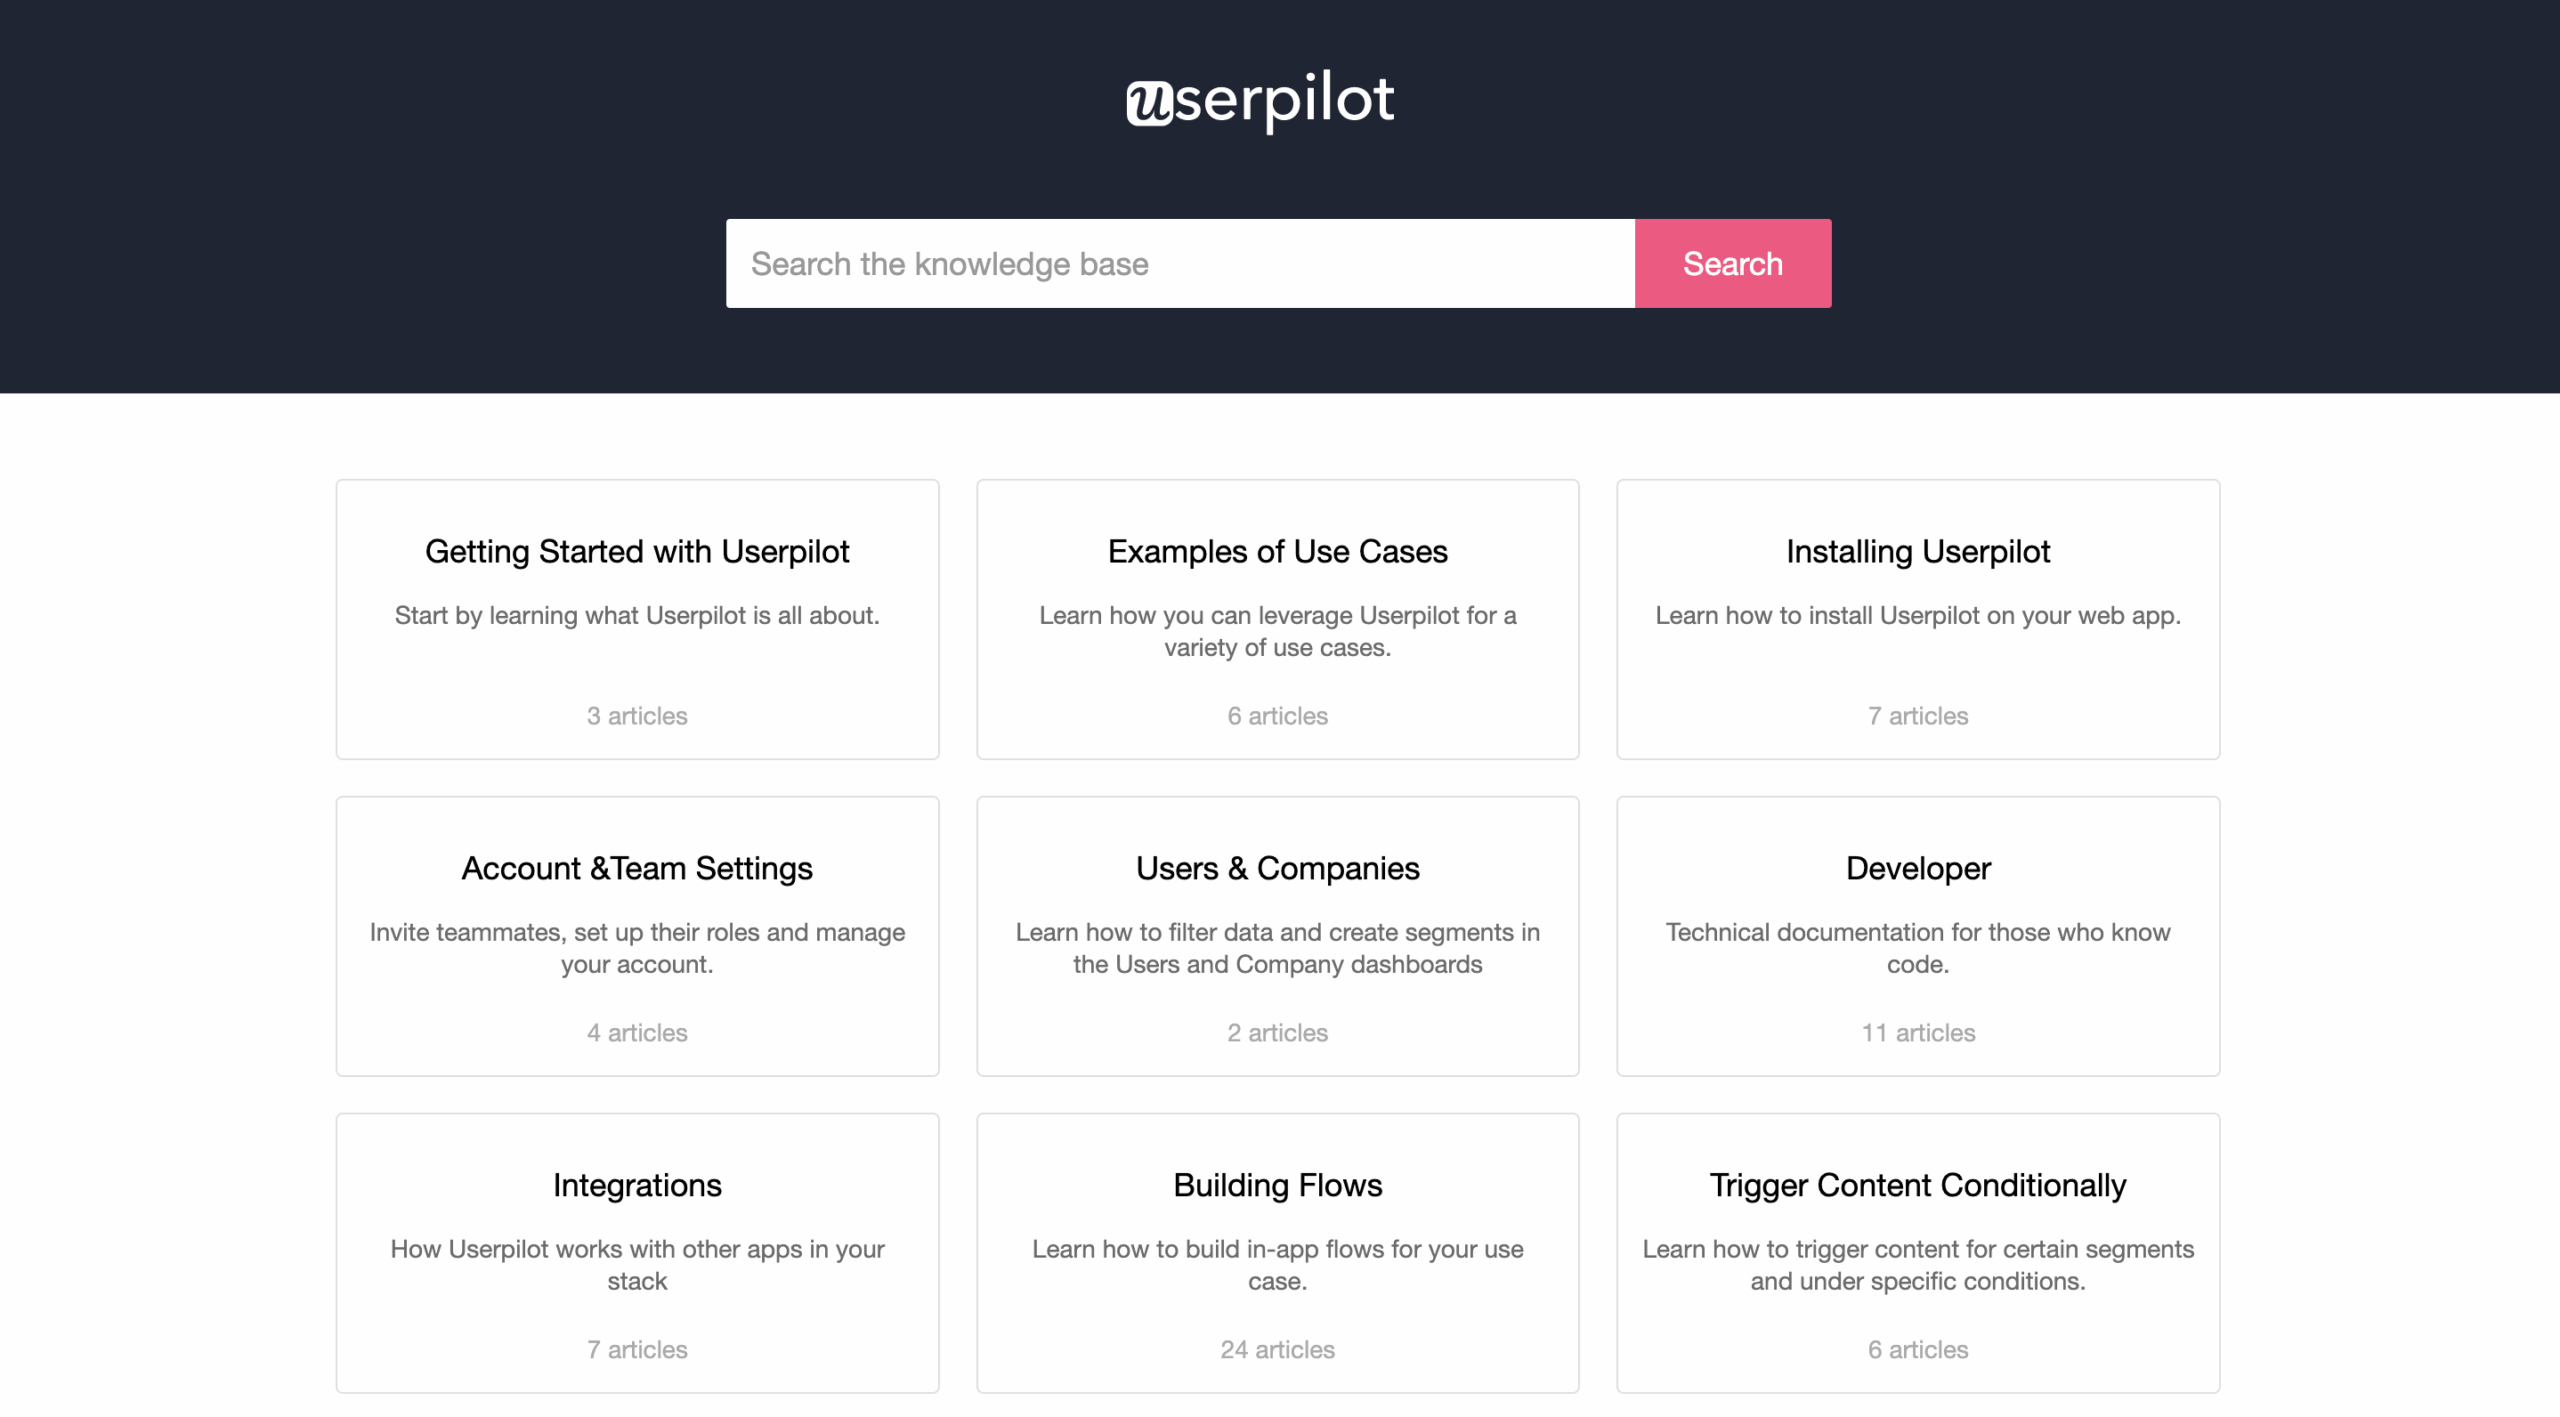The height and width of the screenshot is (1417, 2560).
Task: Open the Building Flows category
Action: click(1277, 1185)
